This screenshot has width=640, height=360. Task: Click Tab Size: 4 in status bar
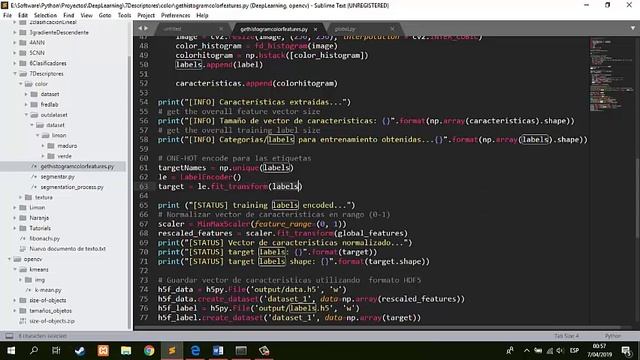(x=567, y=336)
